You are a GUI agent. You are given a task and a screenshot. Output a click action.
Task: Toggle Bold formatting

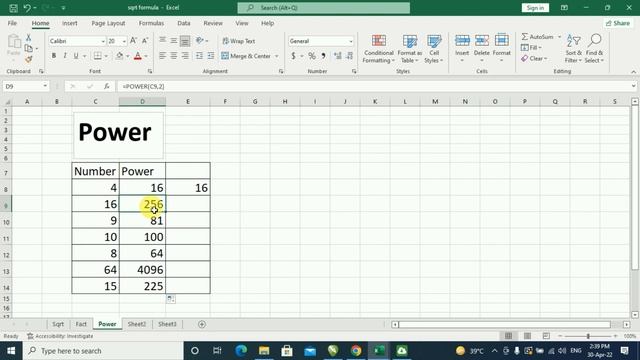(x=53, y=56)
